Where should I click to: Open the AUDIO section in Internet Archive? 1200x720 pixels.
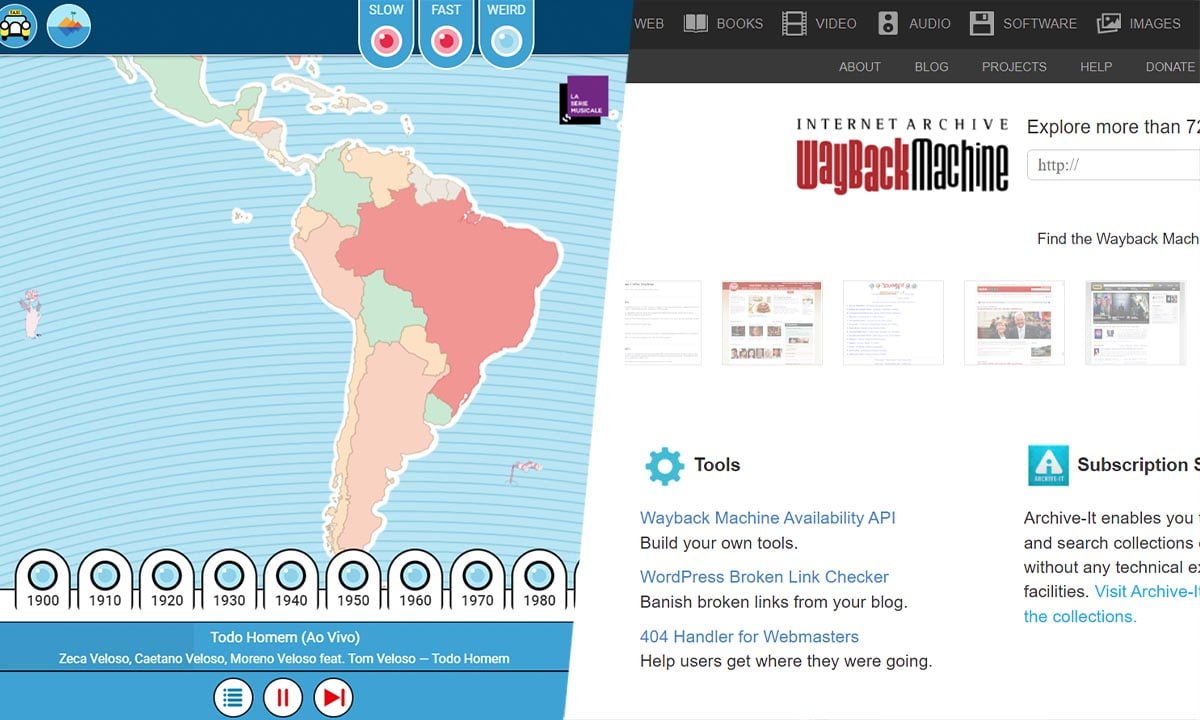[x=930, y=23]
